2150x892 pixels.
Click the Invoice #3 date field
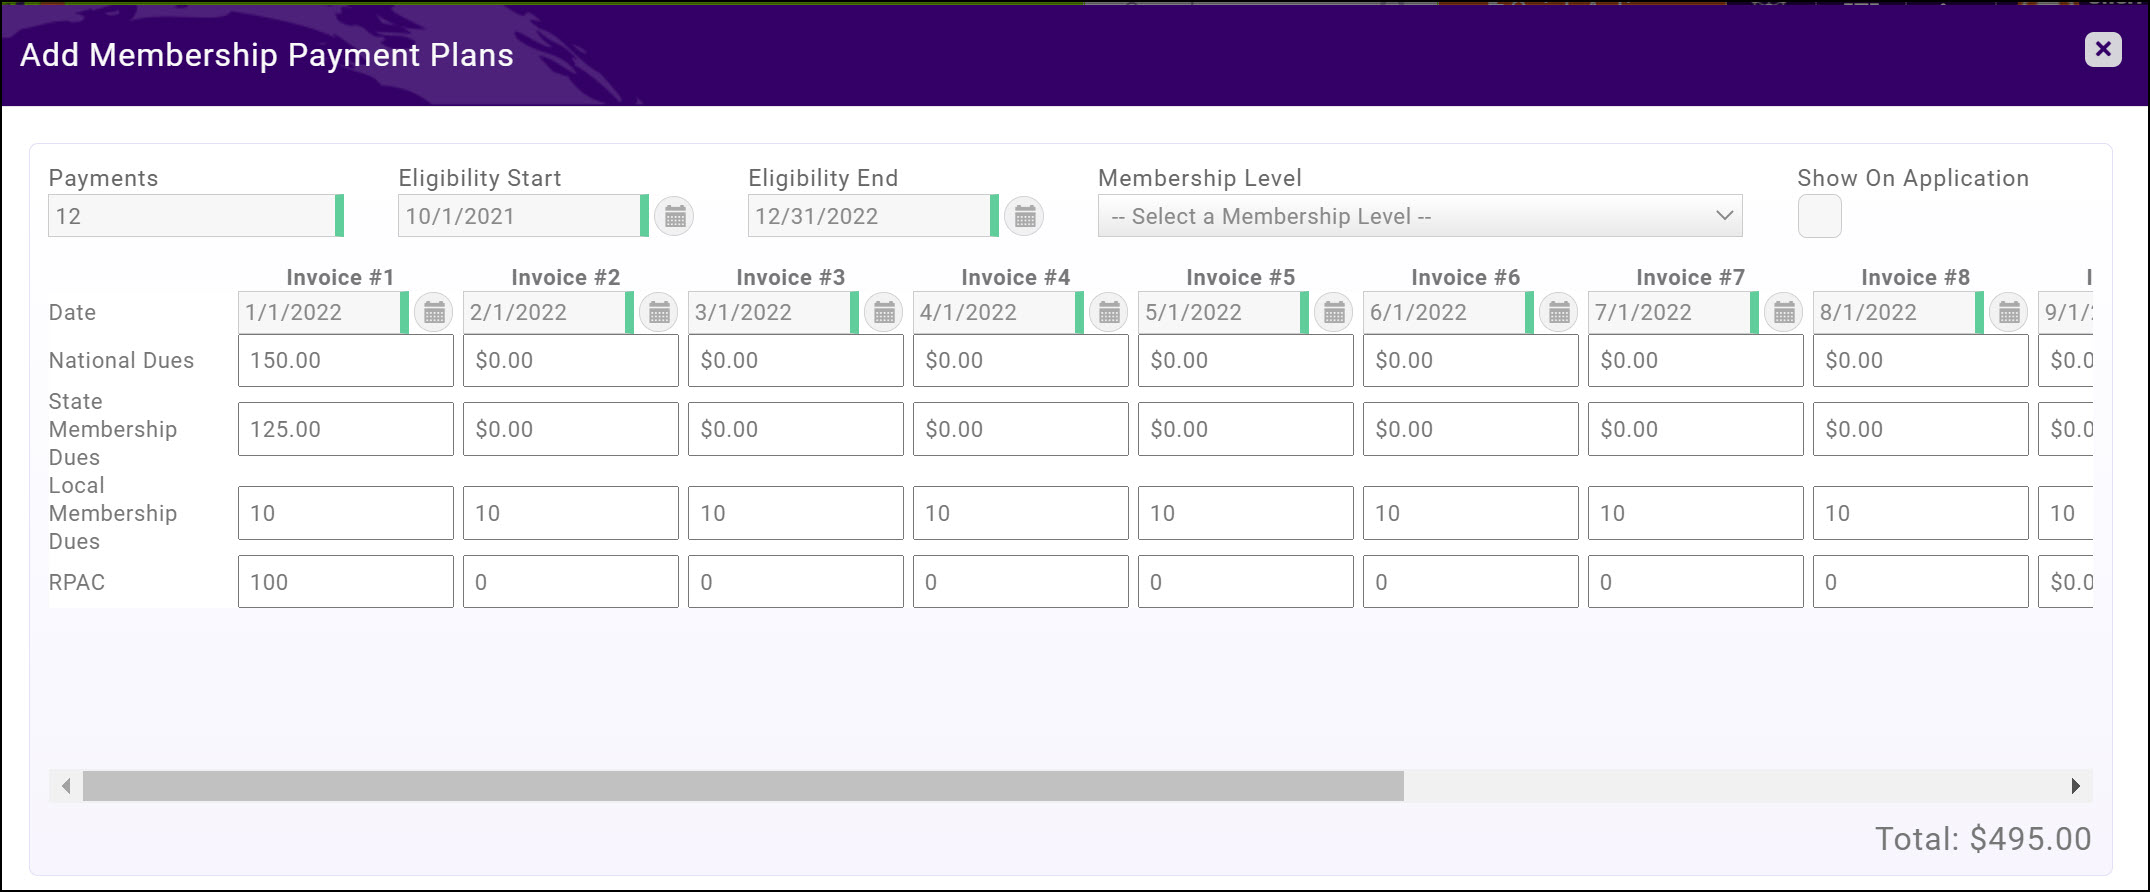(x=768, y=313)
